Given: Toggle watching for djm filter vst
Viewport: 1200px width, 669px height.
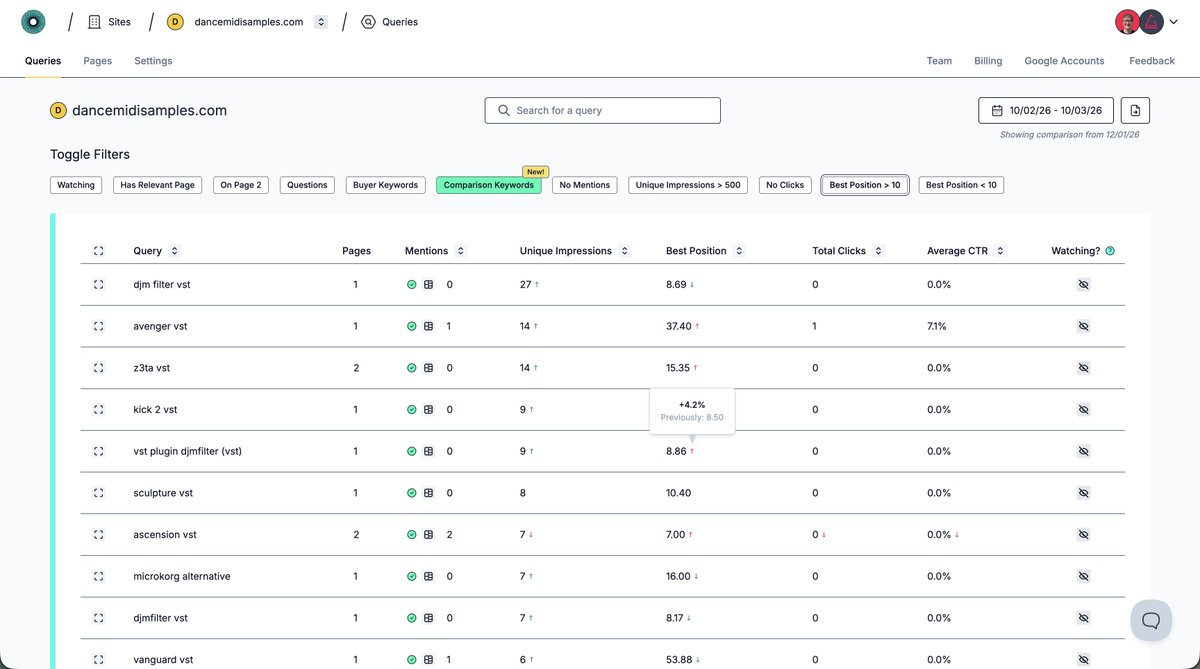Looking at the screenshot, I should click(x=1083, y=285).
